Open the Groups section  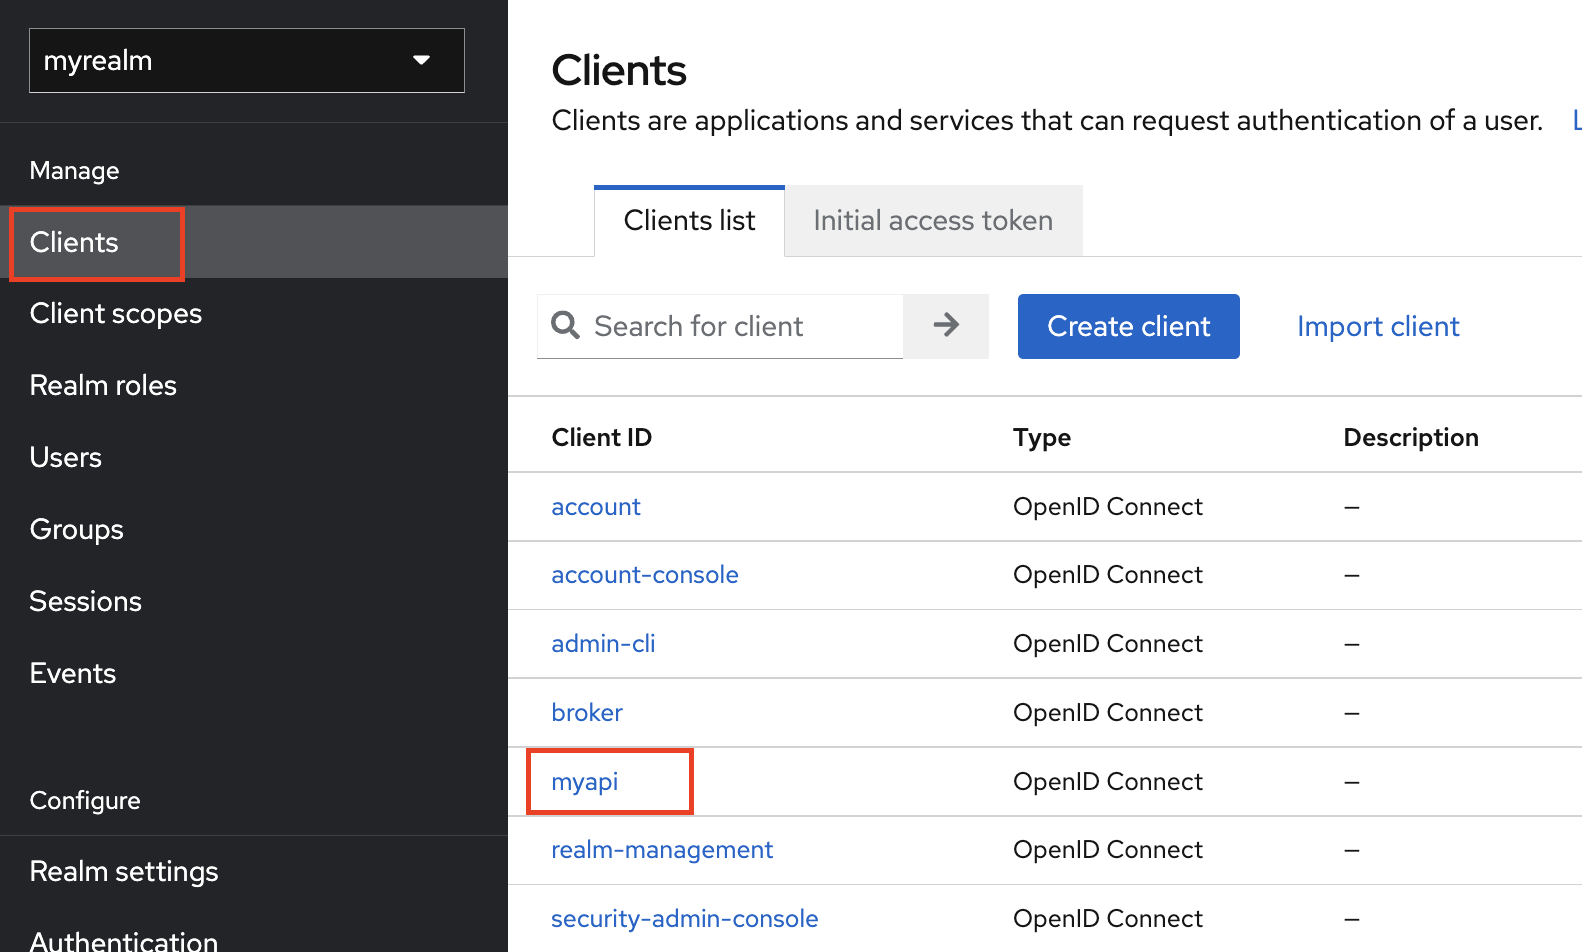[x=77, y=530]
